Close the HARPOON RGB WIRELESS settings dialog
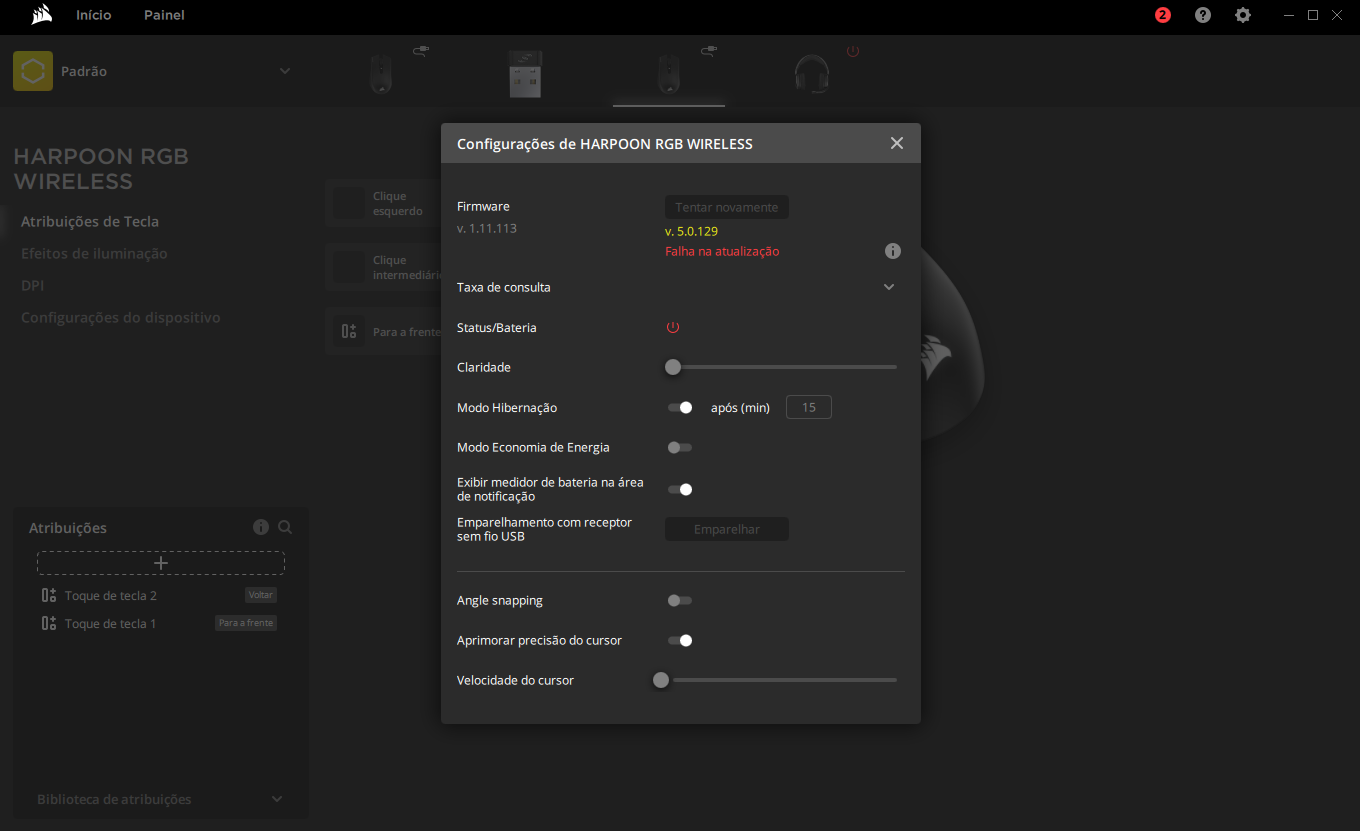Image resolution: width=1360 pixels, height=831 pixels. 897,143
